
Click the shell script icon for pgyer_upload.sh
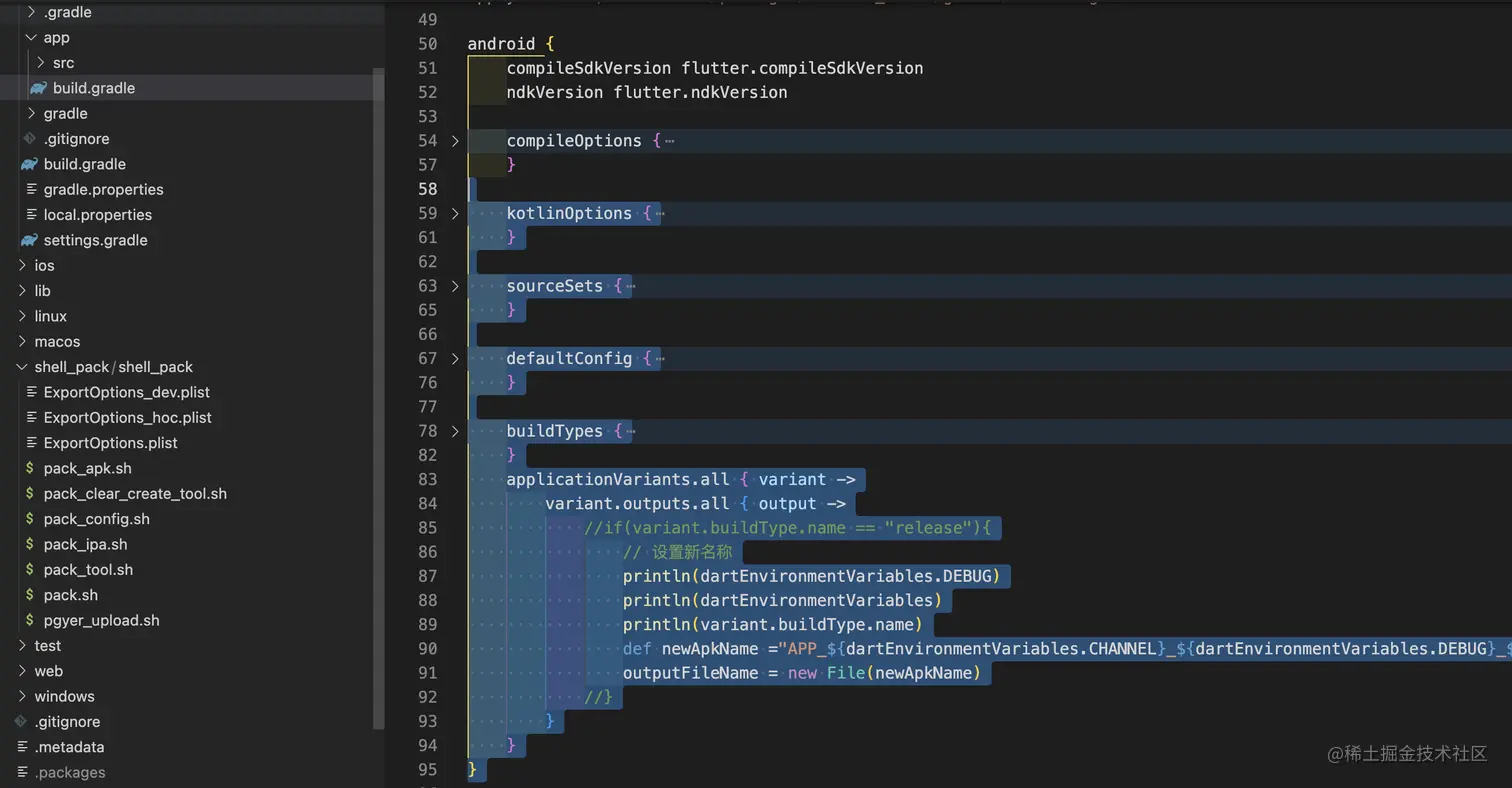(x=30, y=620)
